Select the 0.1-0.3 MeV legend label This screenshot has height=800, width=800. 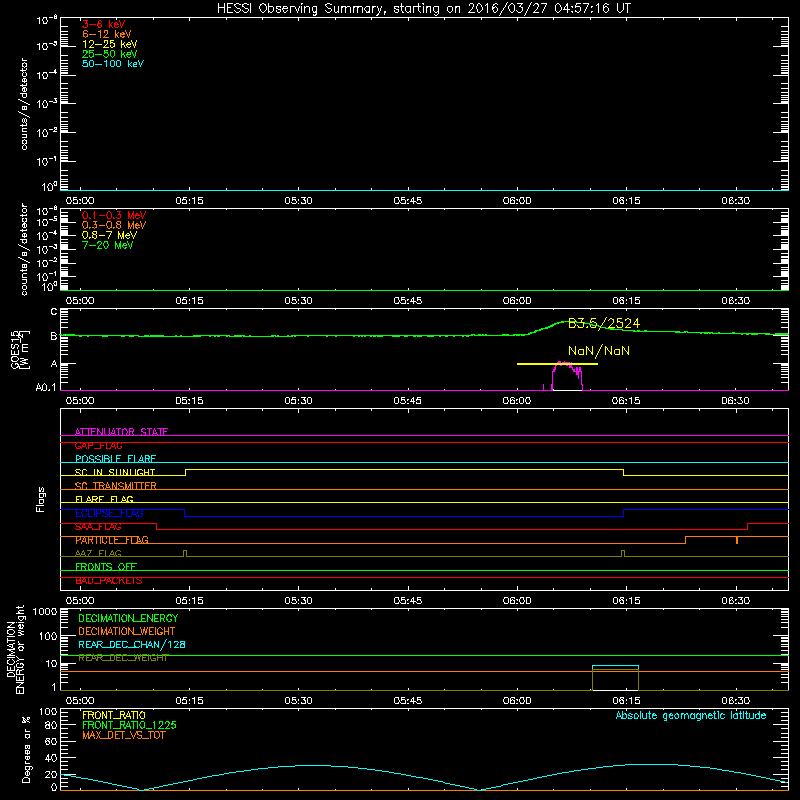(x=114, y=215)
